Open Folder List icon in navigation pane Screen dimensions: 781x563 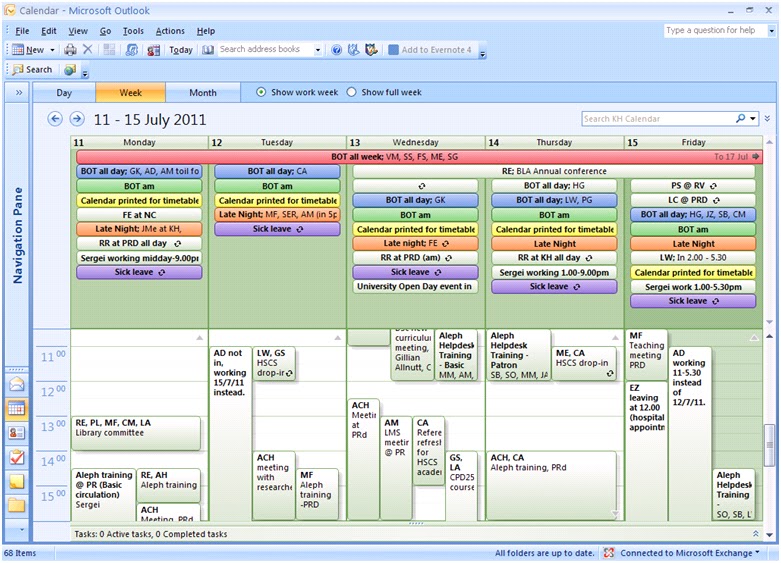(x=16, y=505)
